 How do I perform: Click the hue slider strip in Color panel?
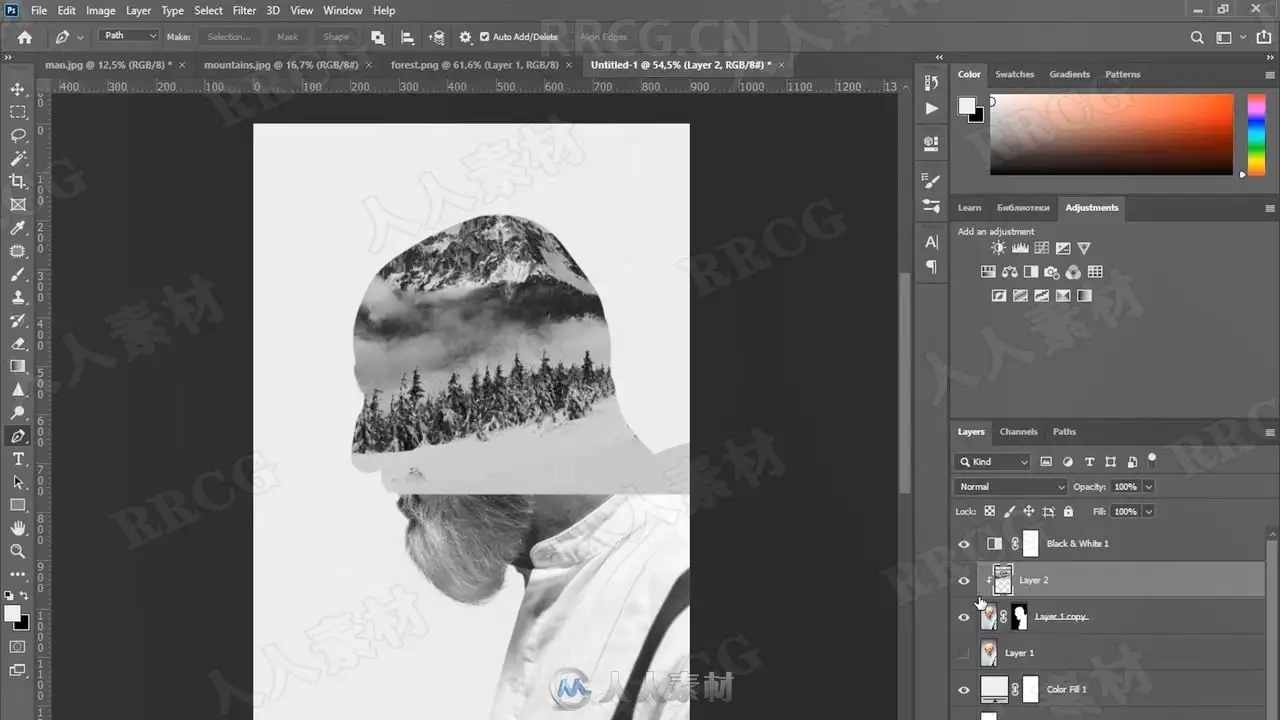coord(1256,135)
